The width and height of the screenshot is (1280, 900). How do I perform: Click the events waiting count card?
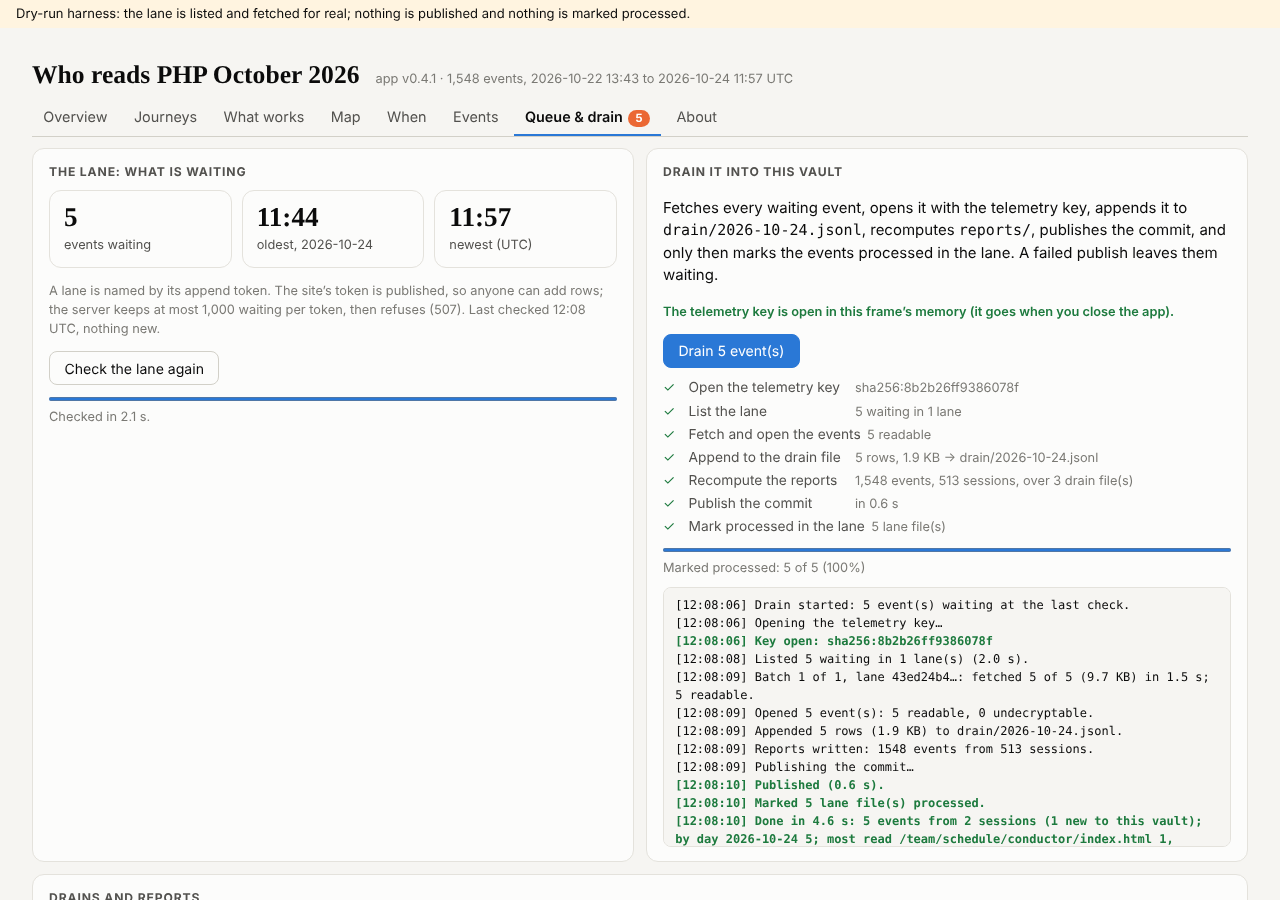pyautogui.click(x=140, y=229)
